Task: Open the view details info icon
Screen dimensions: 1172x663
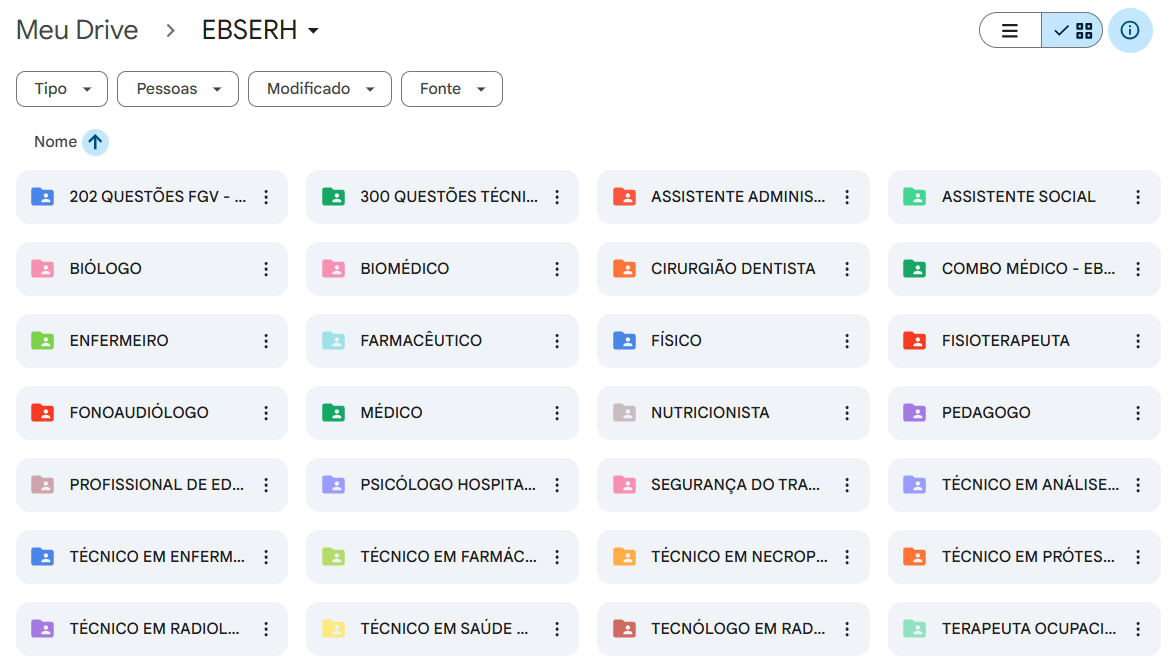Action: (1130, 30)
